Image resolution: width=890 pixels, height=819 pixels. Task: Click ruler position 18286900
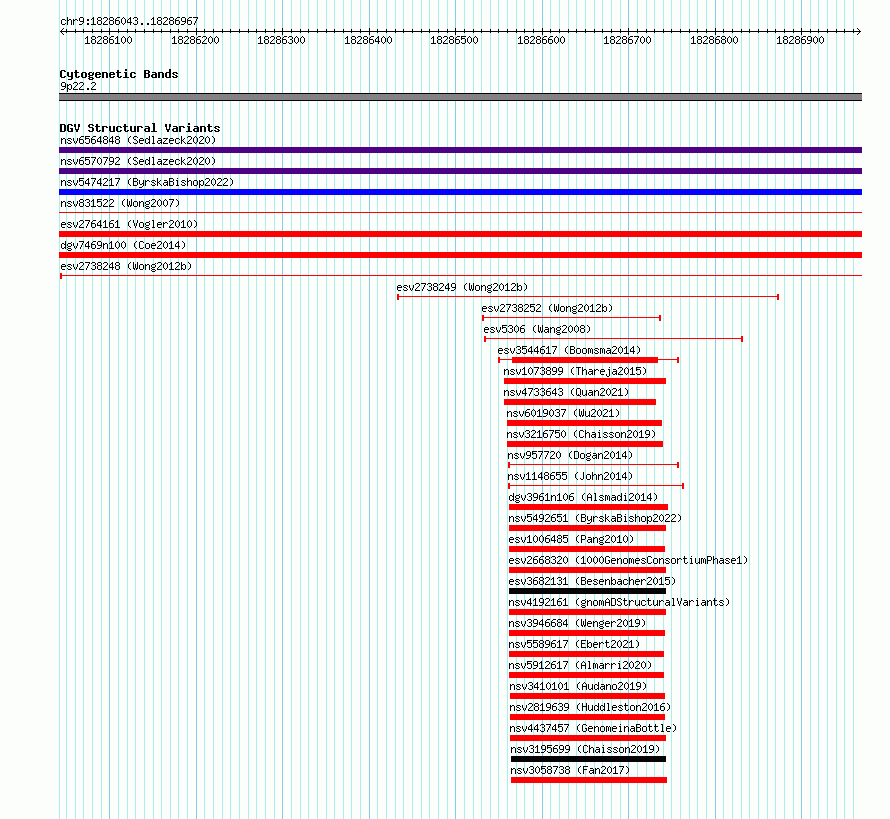(x=800, y=40)
